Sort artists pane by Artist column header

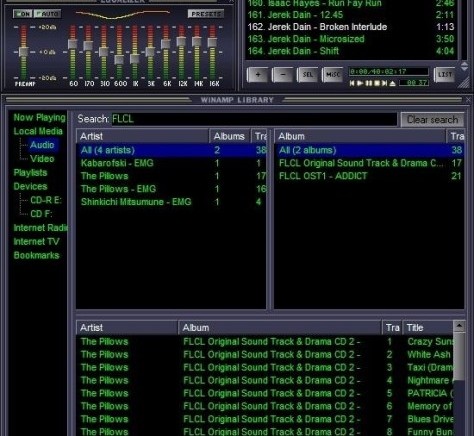coord(142,136)
